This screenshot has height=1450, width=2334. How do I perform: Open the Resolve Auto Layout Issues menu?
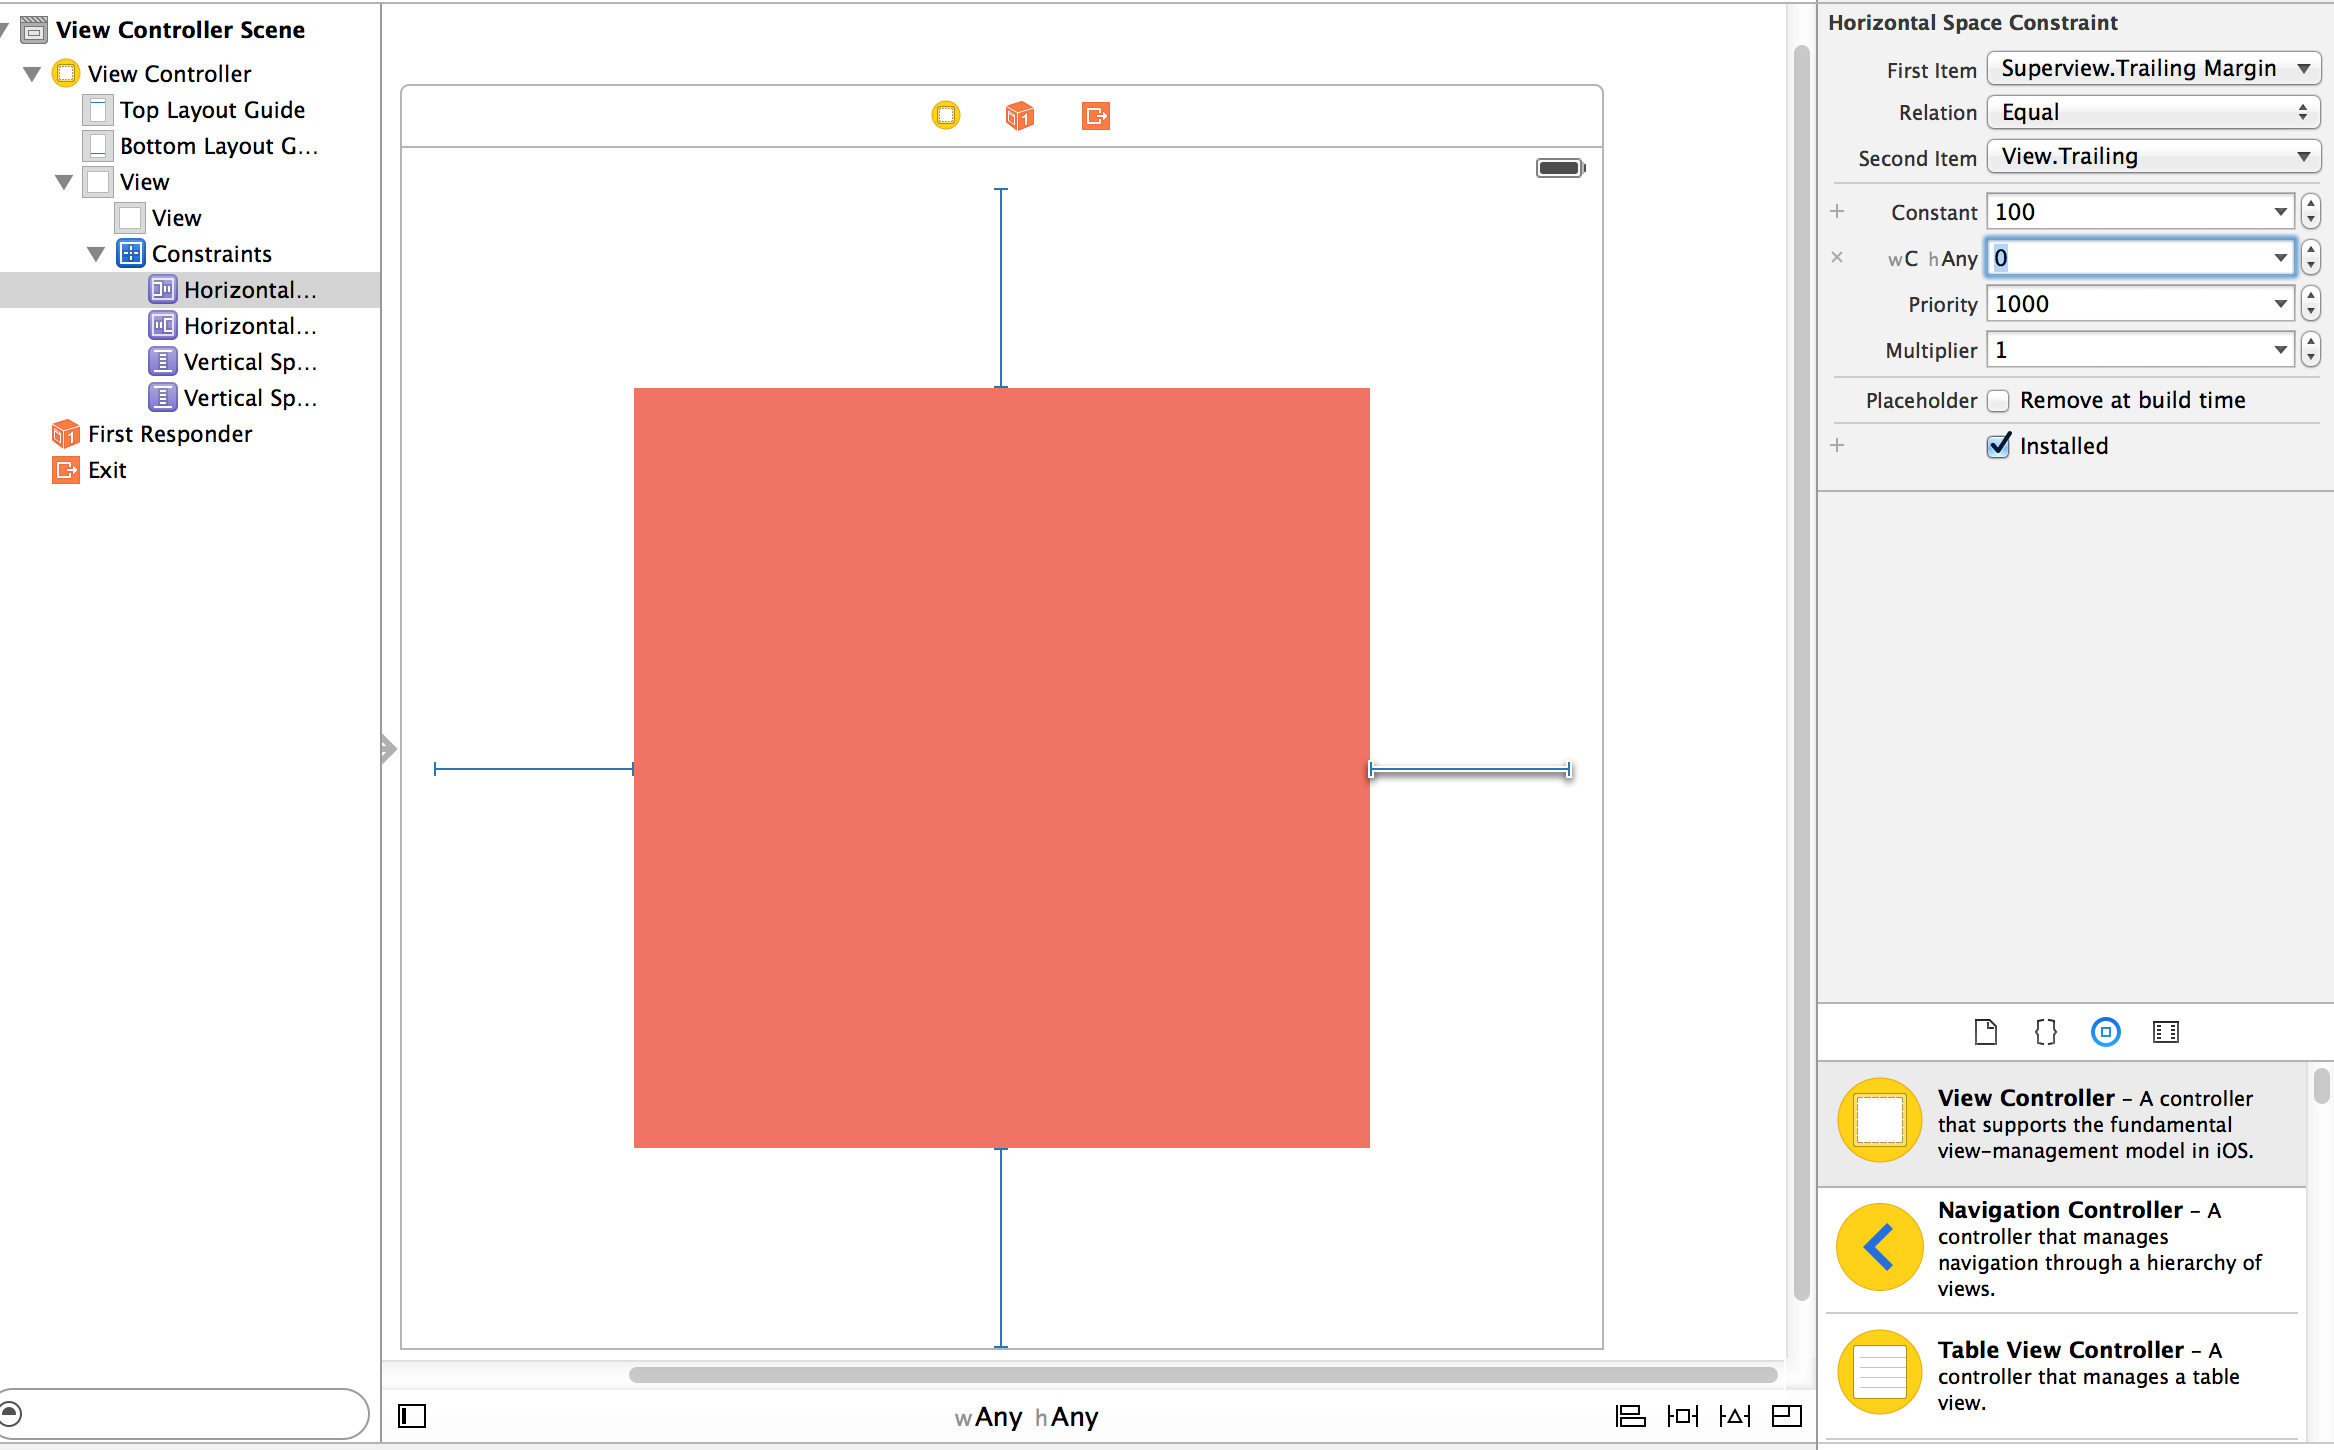click(x=1736, y=1416)
